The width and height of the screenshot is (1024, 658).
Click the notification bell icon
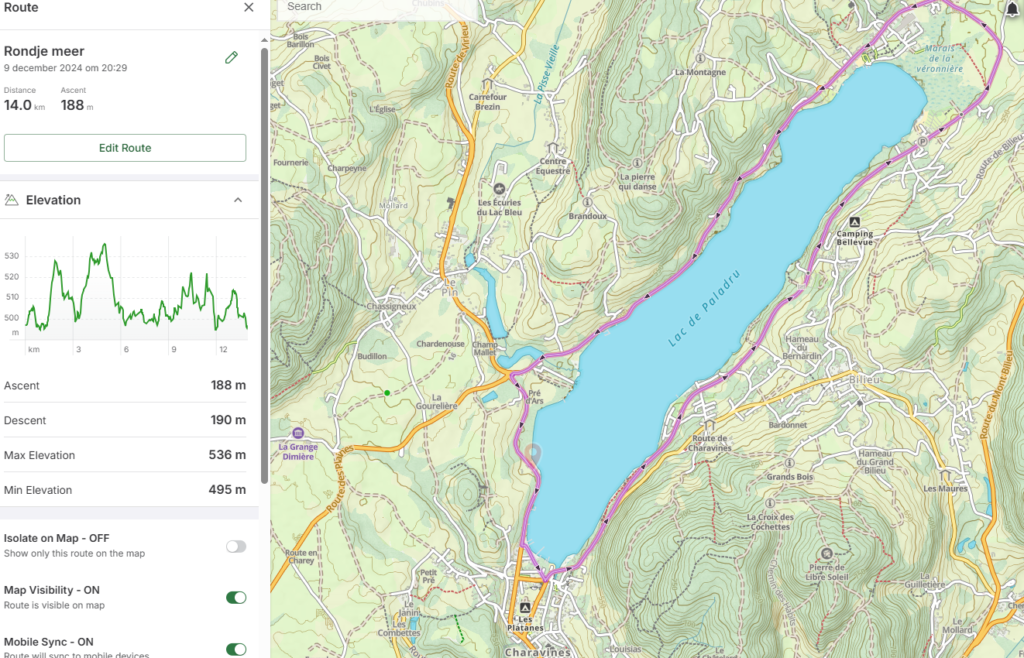coord(1013,8)
